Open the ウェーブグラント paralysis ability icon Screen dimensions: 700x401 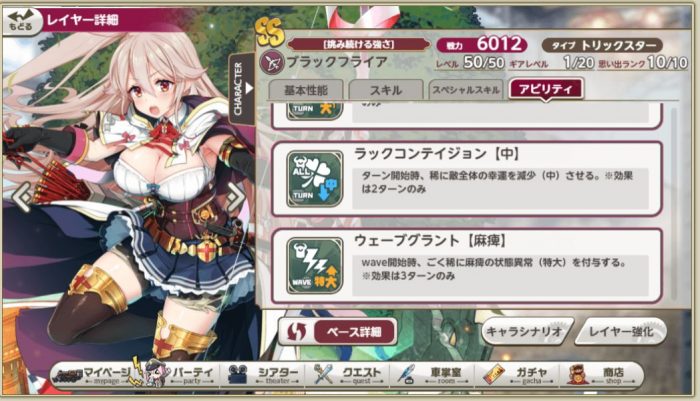pyautogui.click(x=315, y=266)
